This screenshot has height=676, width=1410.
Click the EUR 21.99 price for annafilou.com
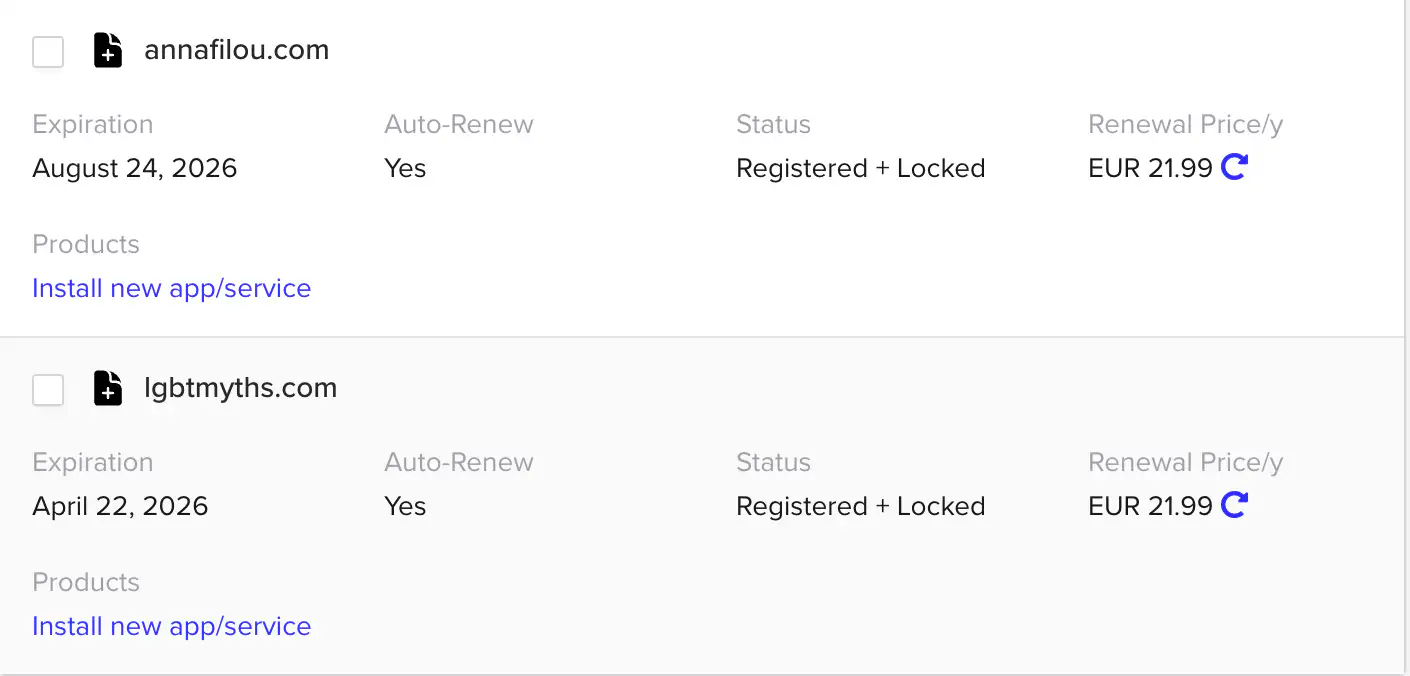point(1150,168)
